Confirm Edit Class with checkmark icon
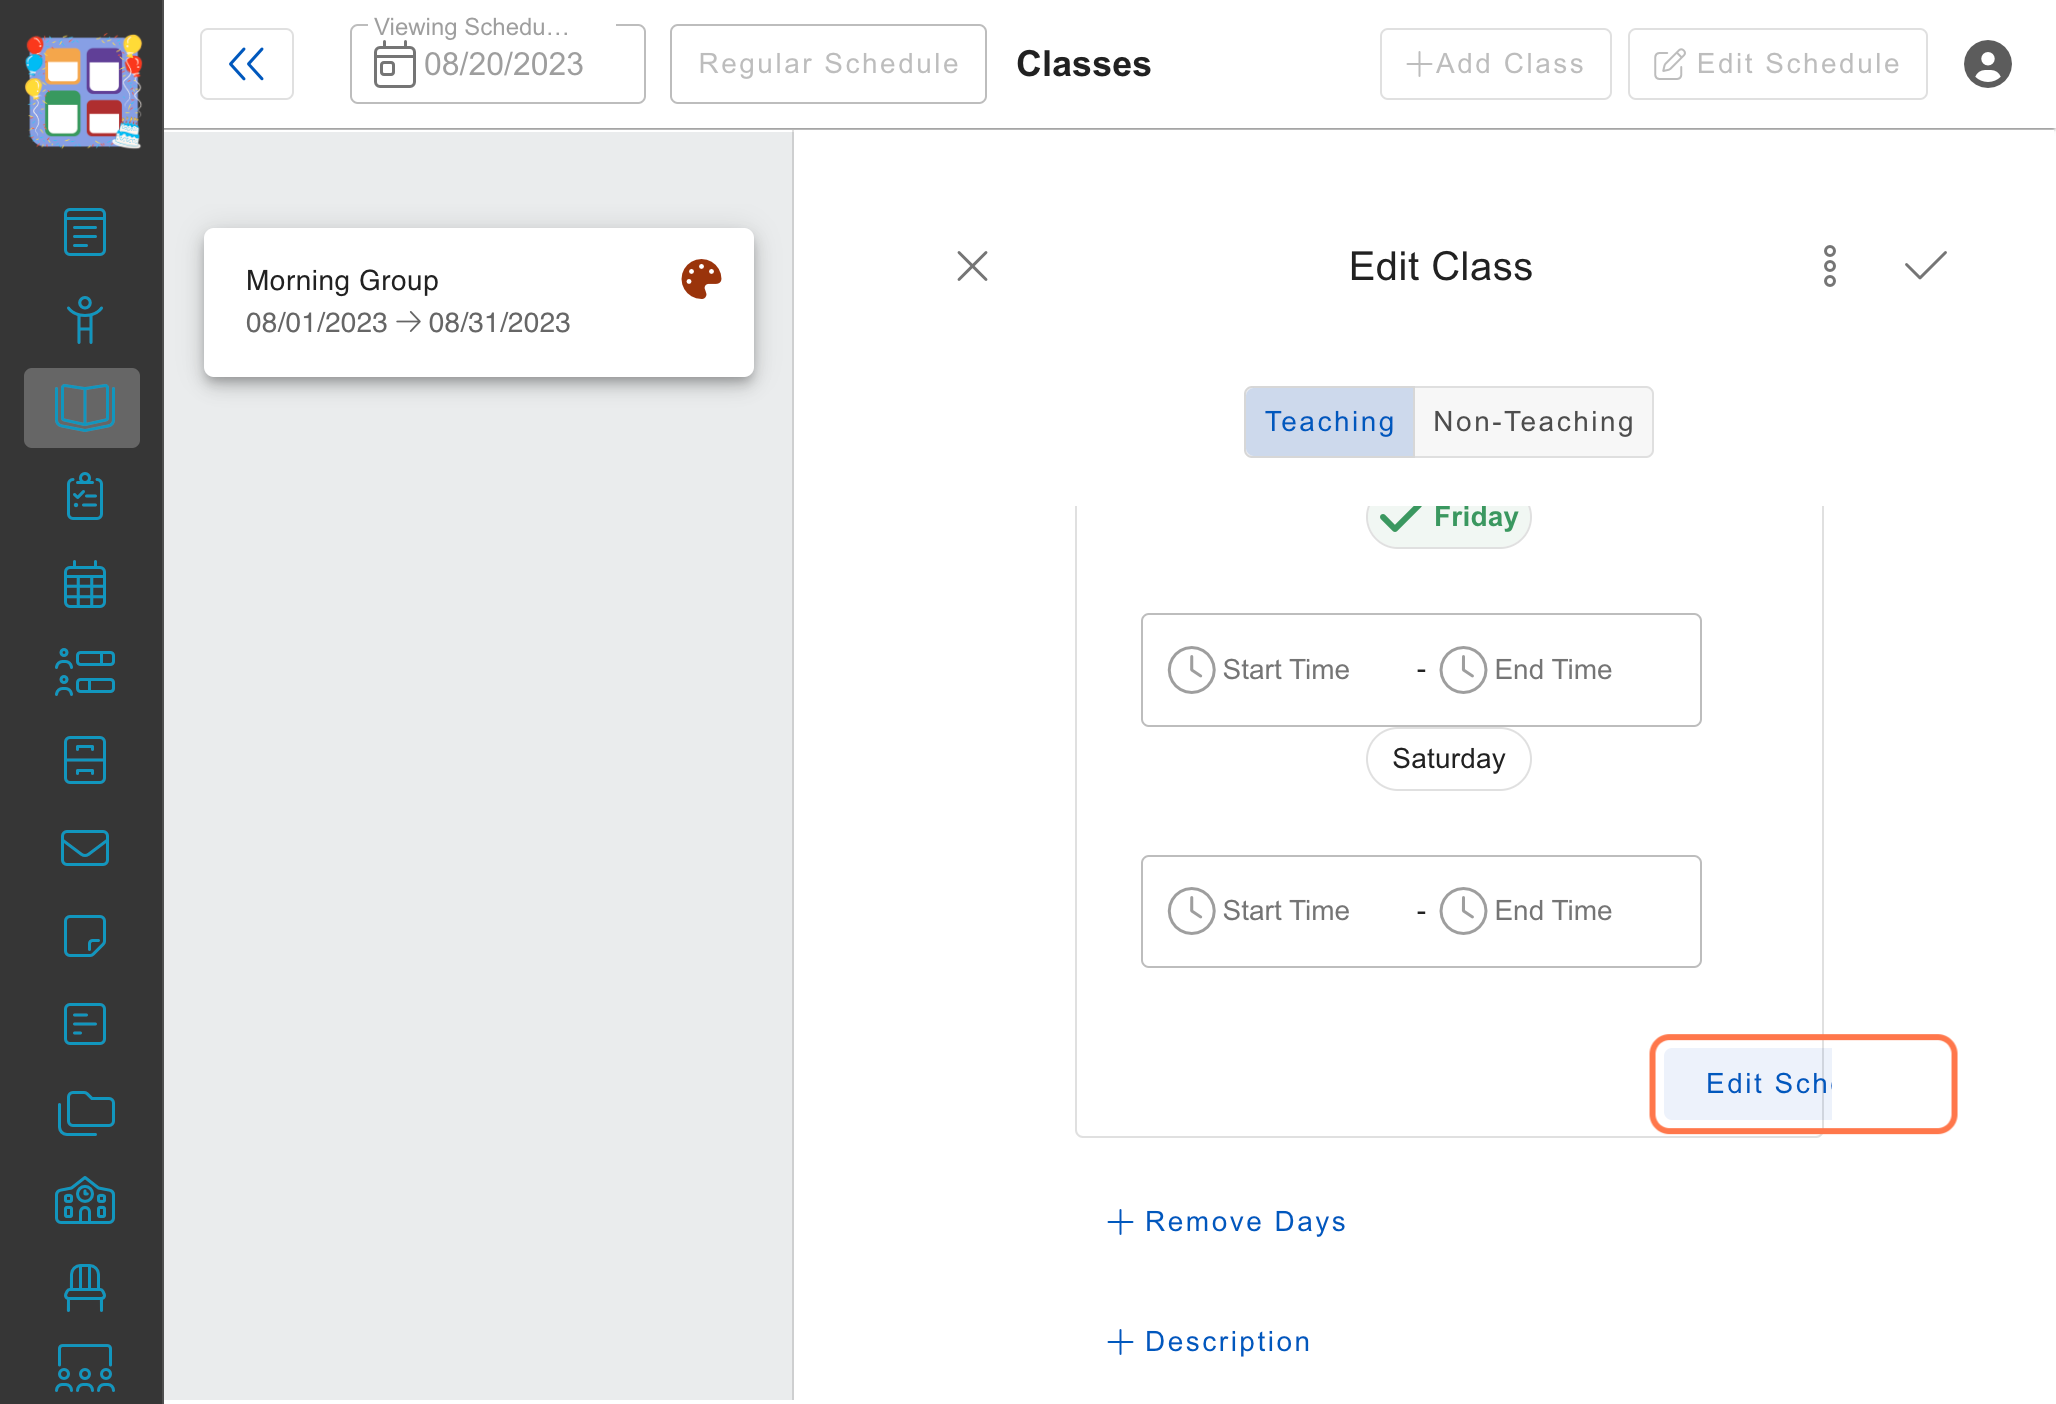The height and width of the screenshot is (1404, 2056). [x=1925, y=266]
